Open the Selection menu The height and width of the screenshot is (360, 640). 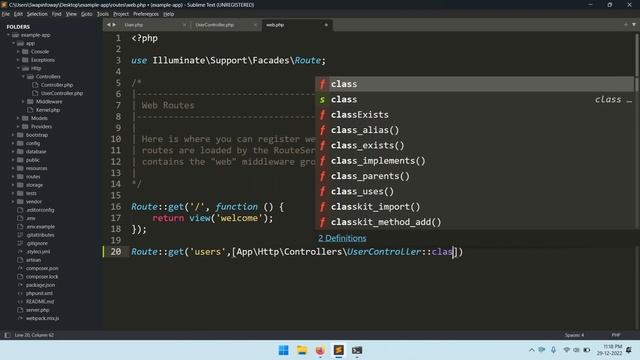[37, 14]
